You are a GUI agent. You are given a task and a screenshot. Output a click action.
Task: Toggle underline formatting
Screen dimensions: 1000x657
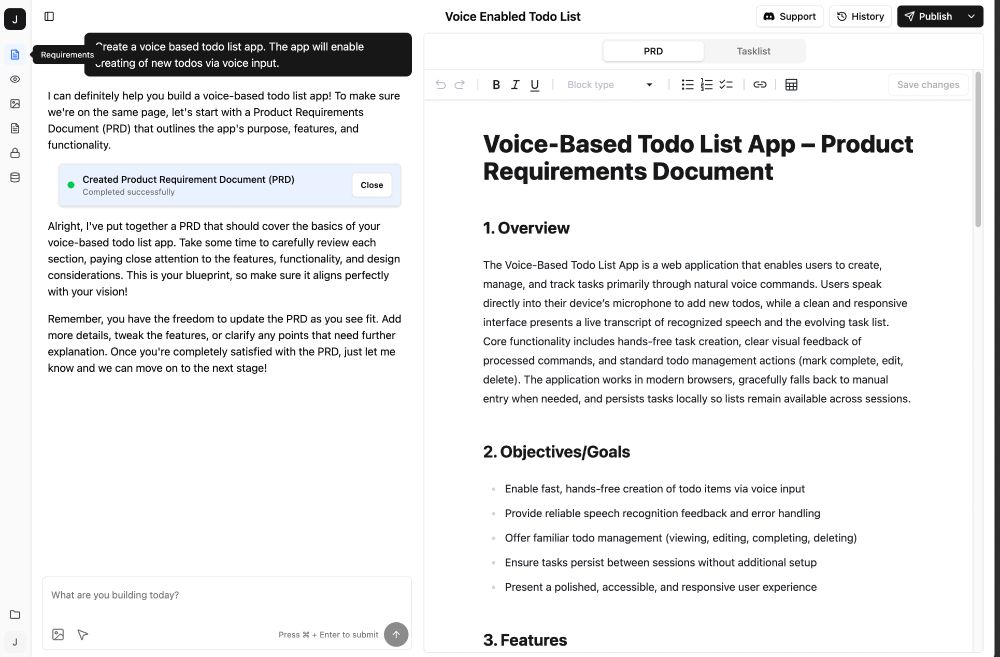pyautogui.click(x=534, y=84)
